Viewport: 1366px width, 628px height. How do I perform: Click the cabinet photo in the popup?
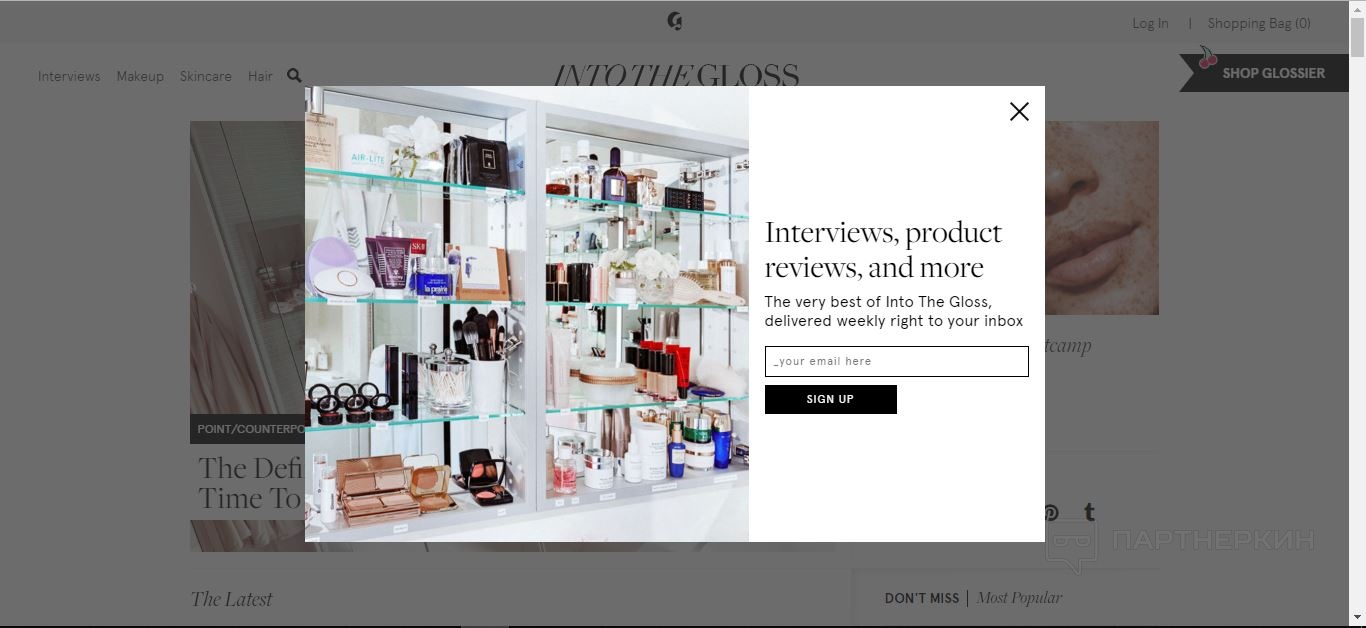pos(527,314)
